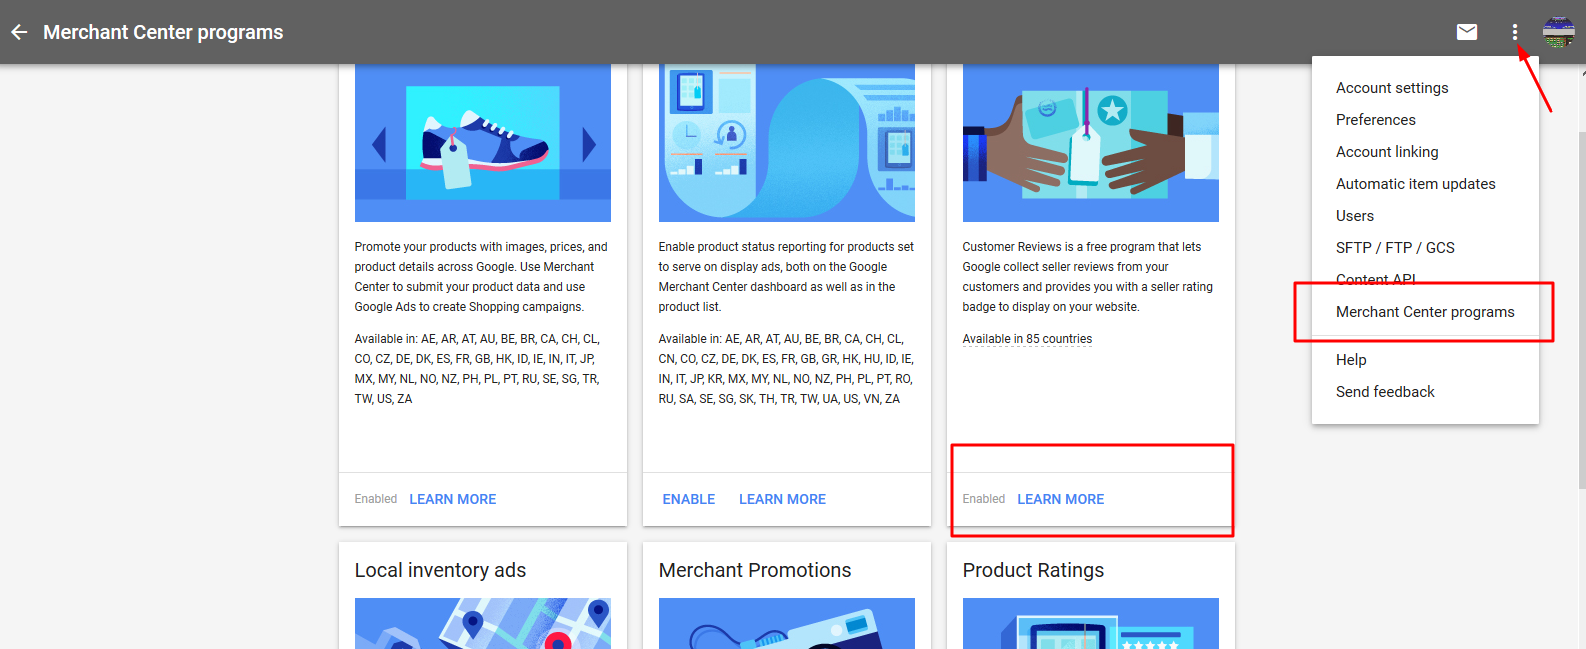The height and width of the screenshot is (649, 1586).
Task: Click ENABLE on the display ads card
Action: click(x=689, y=499)
